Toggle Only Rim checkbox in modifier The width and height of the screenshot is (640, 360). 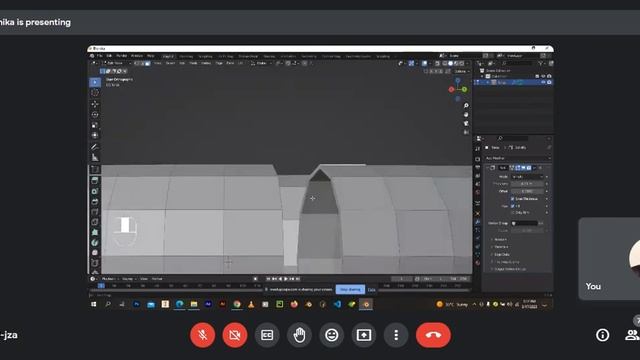tap(513, 213)
